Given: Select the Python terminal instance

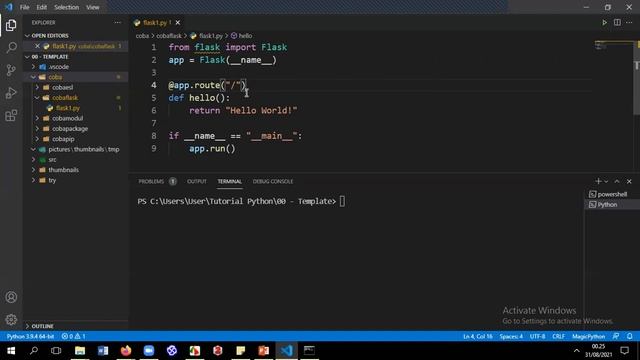Looking at the screenshot, I should pos(611,204).
